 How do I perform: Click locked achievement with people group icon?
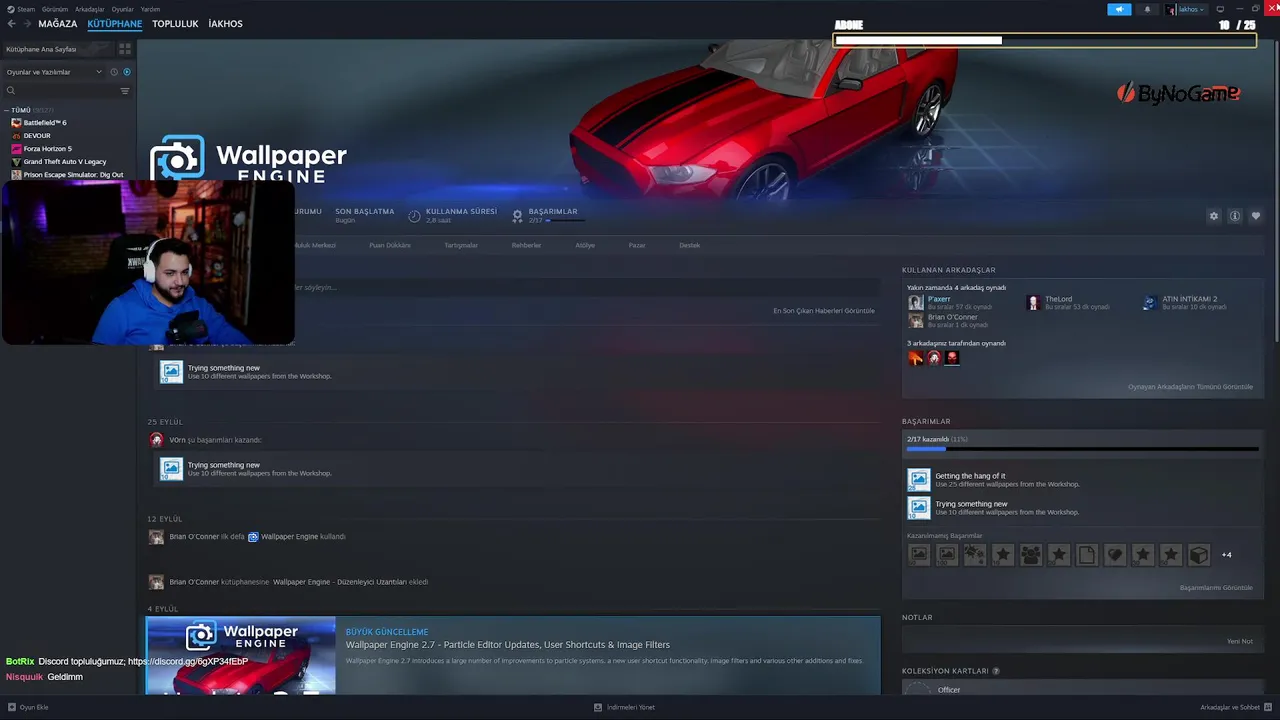coord(1031,555)
